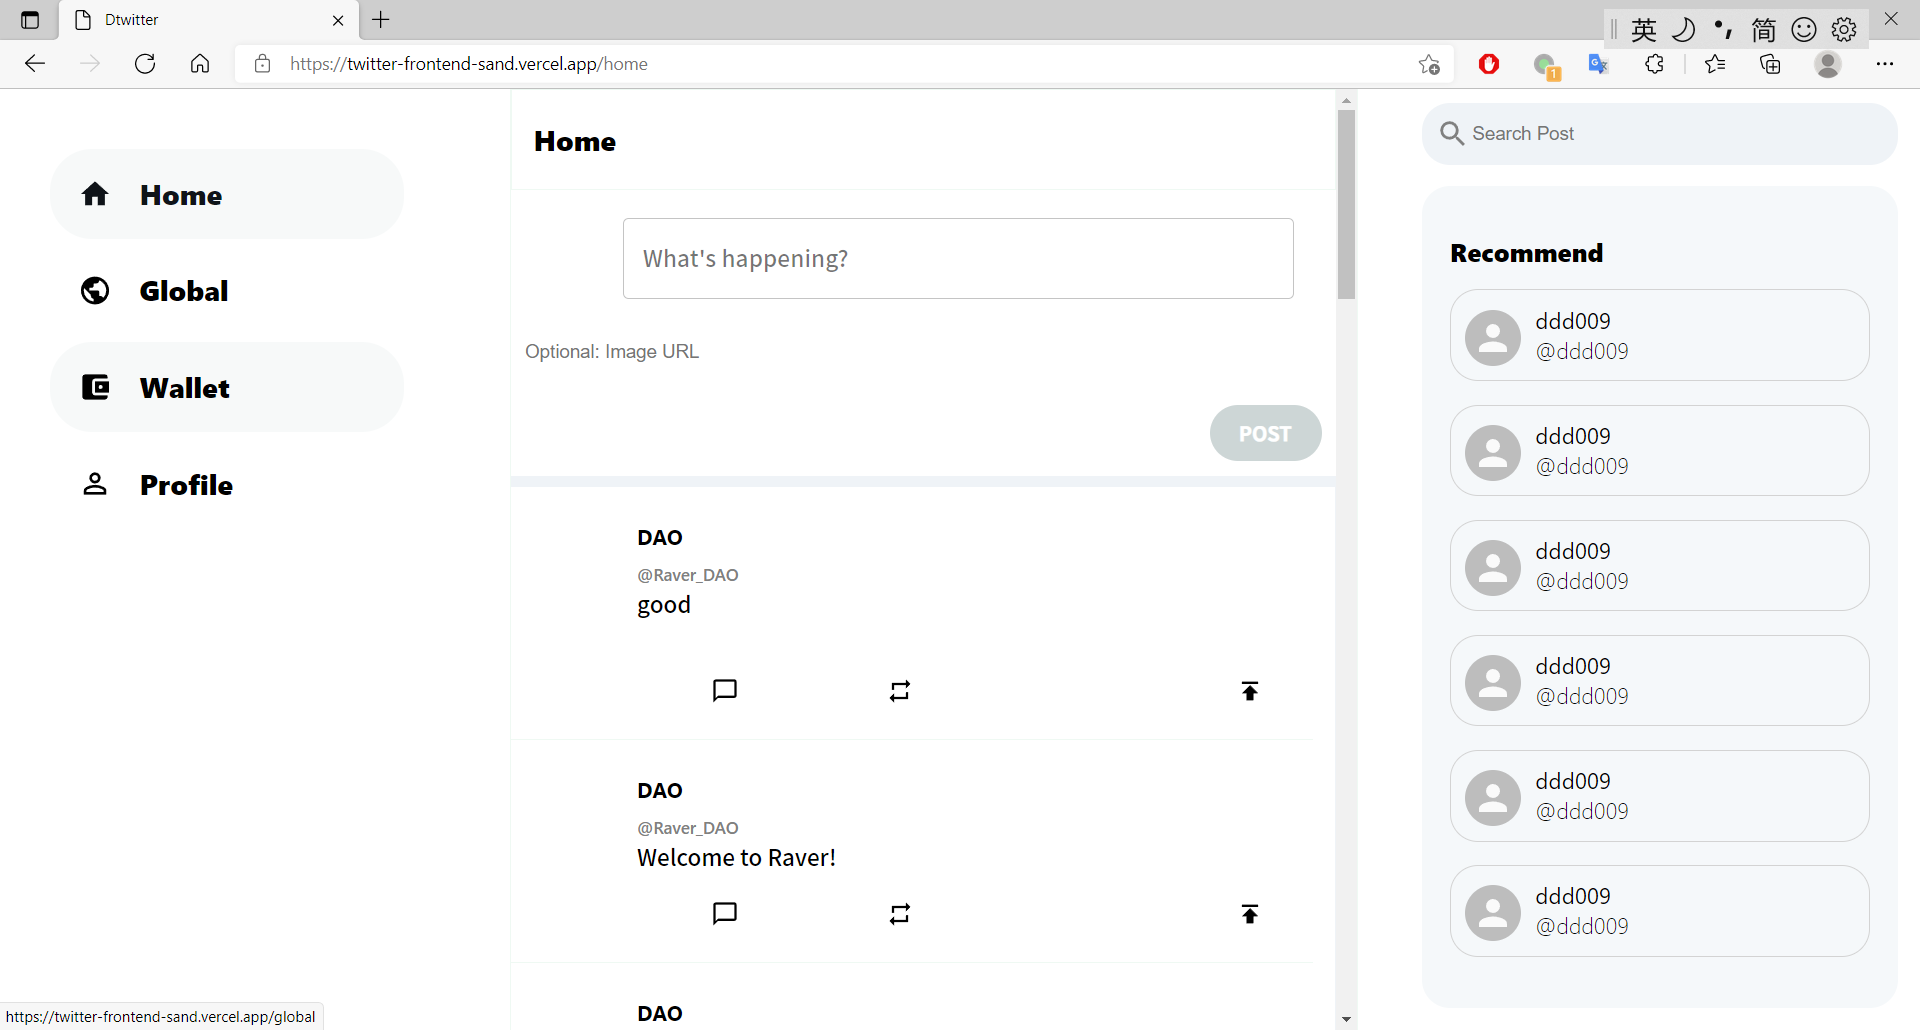Click the DAO name above 'good' post
Viewport: 1920px width, 1030px height.
pos(660,538)
